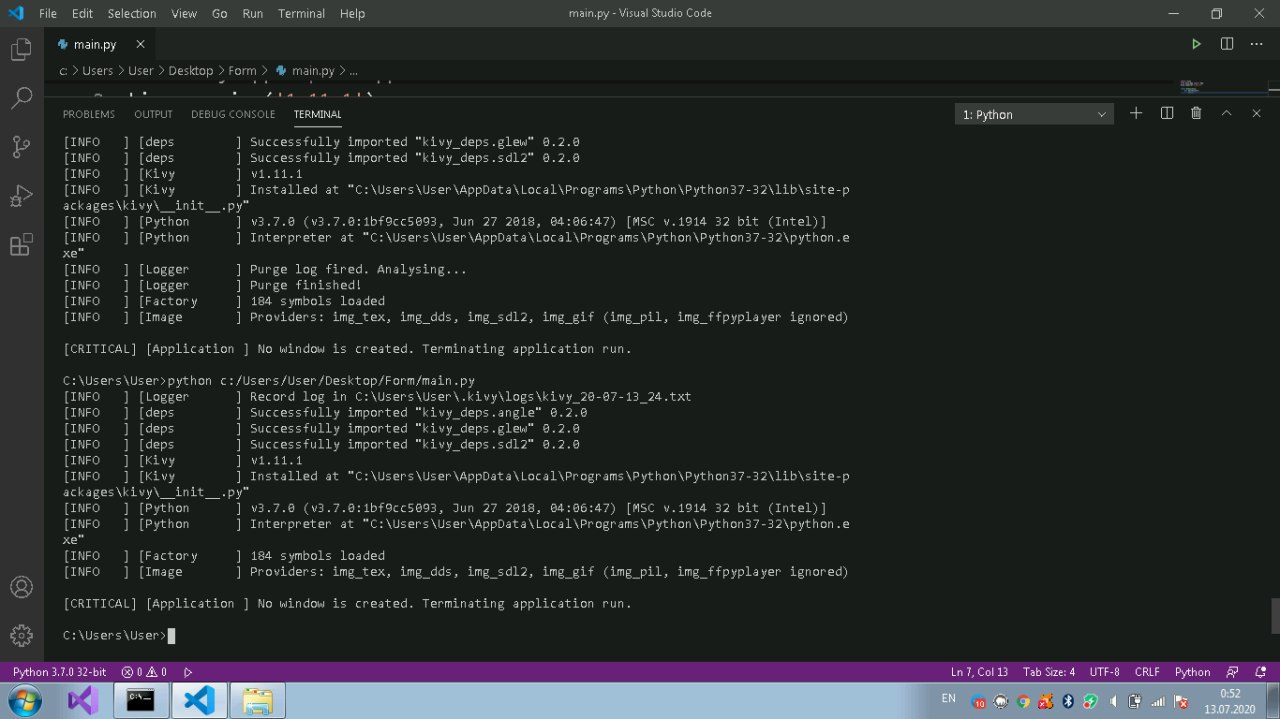Close the terminal panel
The height and width of the screenshot is (719, 1280).
1256,114
